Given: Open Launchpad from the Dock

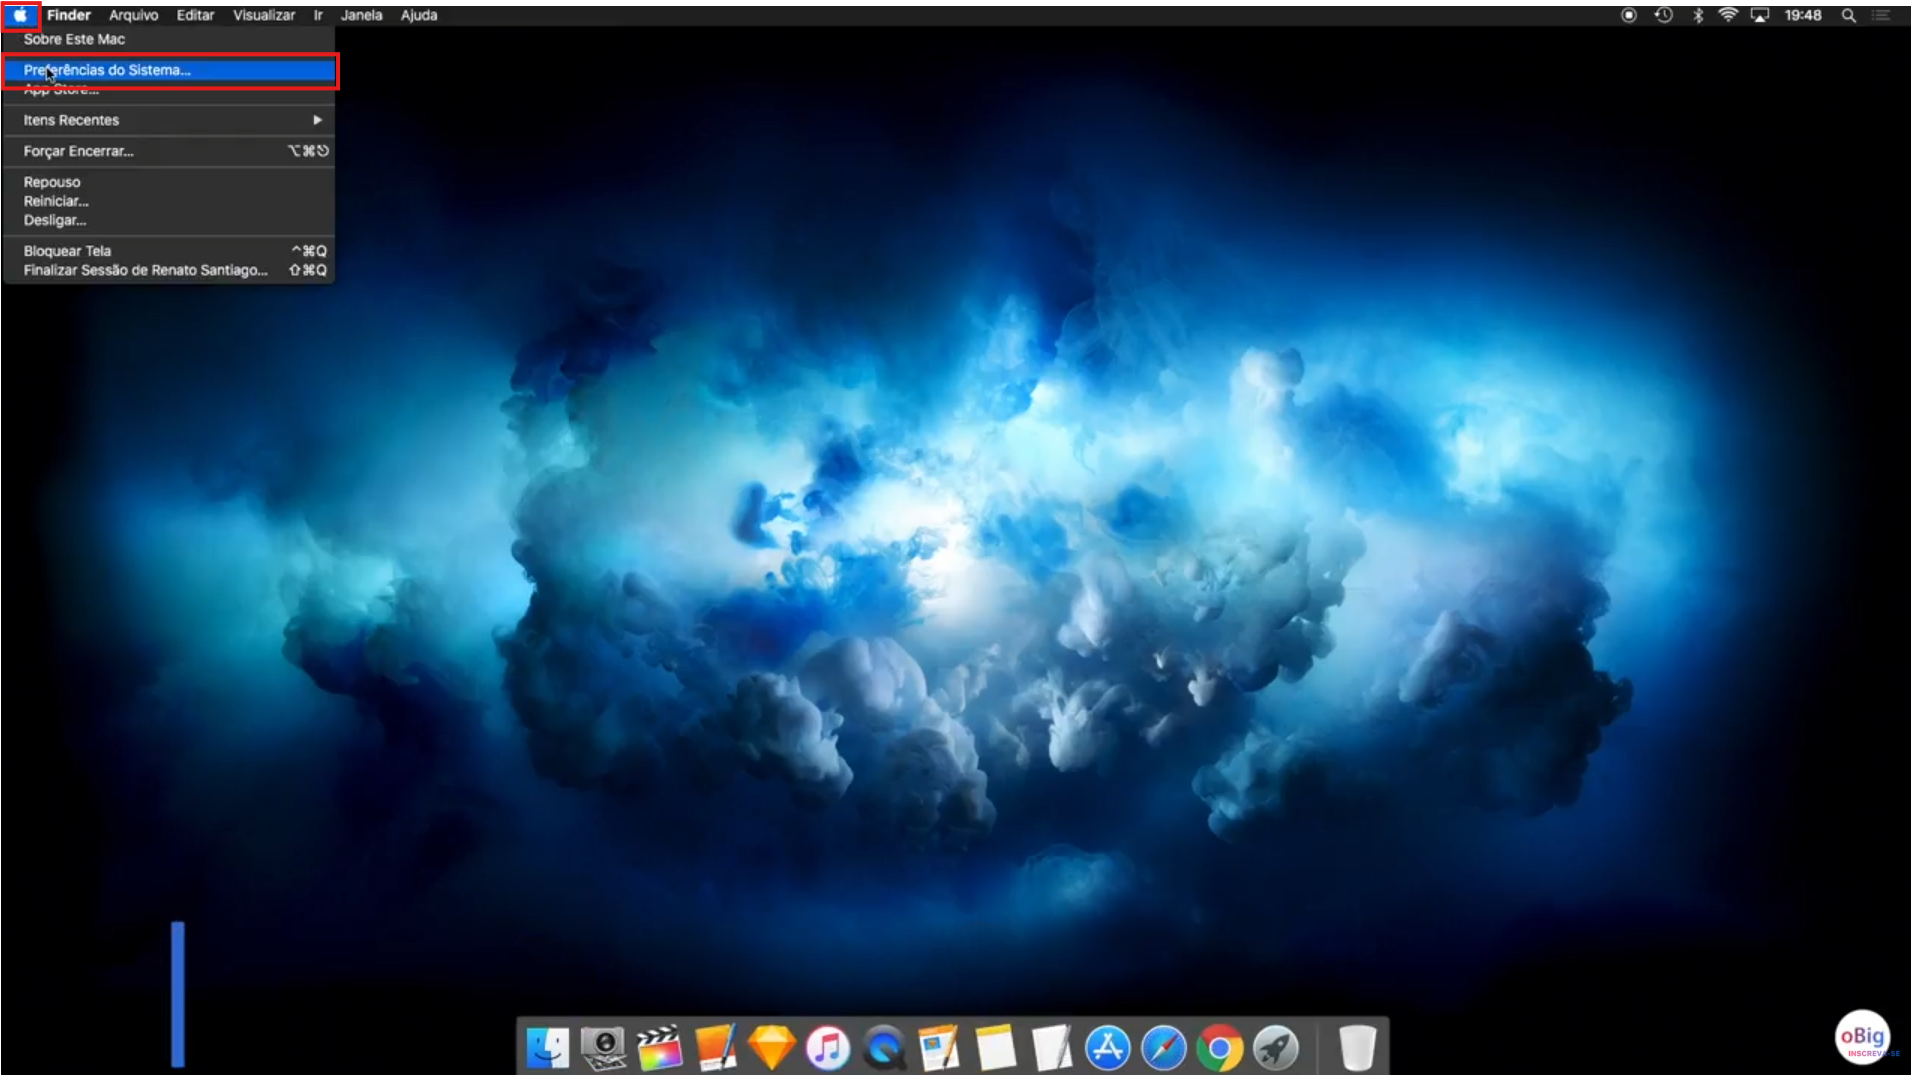Looking at the screenshot, I should (x=1276, y=1047).
